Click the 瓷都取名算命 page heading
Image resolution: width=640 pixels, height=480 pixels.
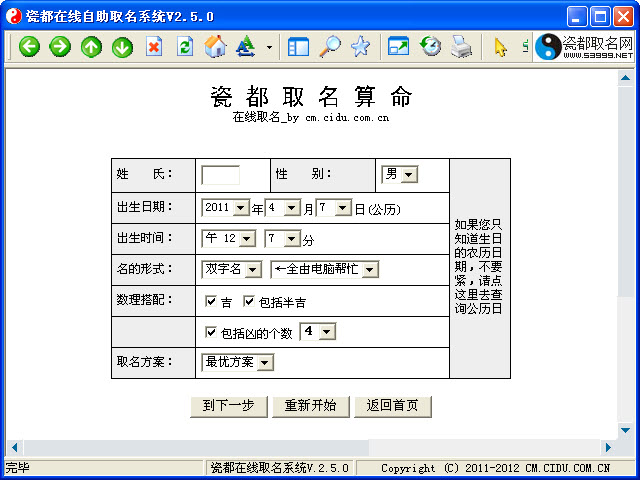point(311,96)
